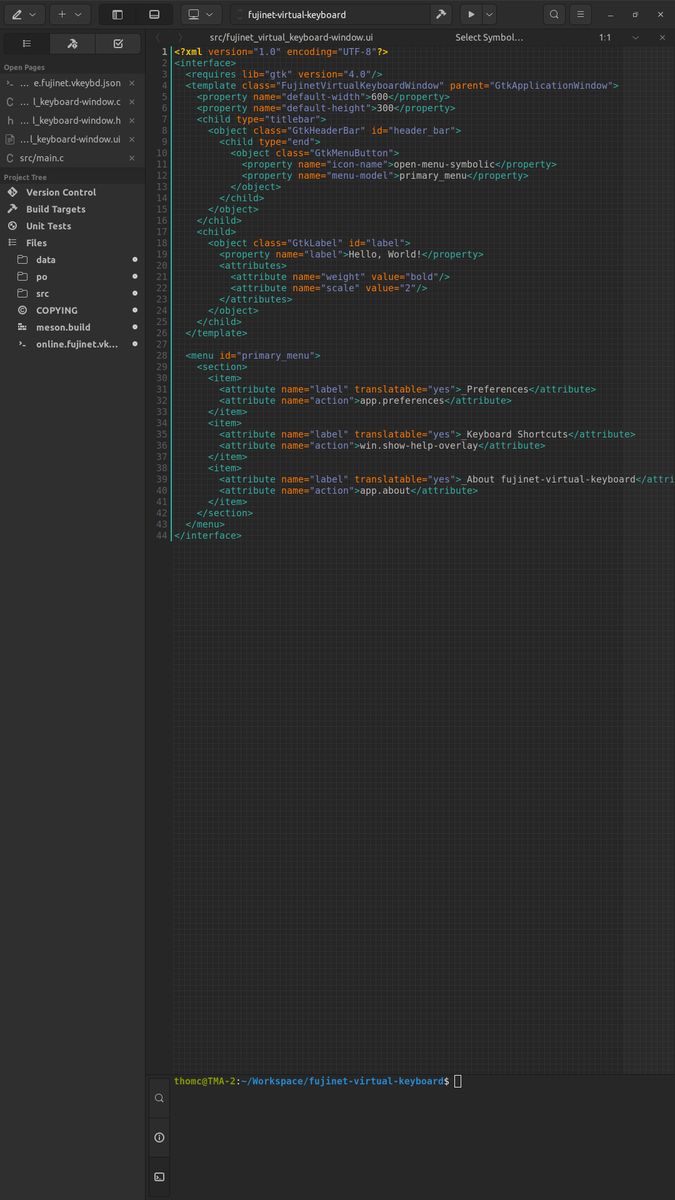Click line number 28 in the gutter
675x1200 pixels.
pyautogui.click(x=162, y=355)
